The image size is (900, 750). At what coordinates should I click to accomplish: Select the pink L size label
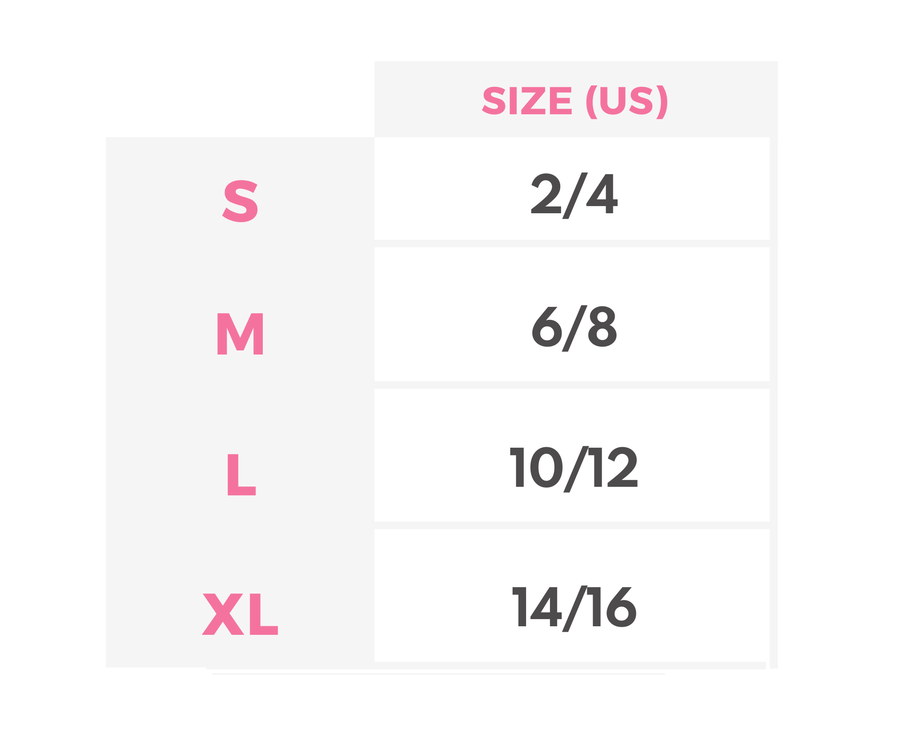tap(240, 475)
